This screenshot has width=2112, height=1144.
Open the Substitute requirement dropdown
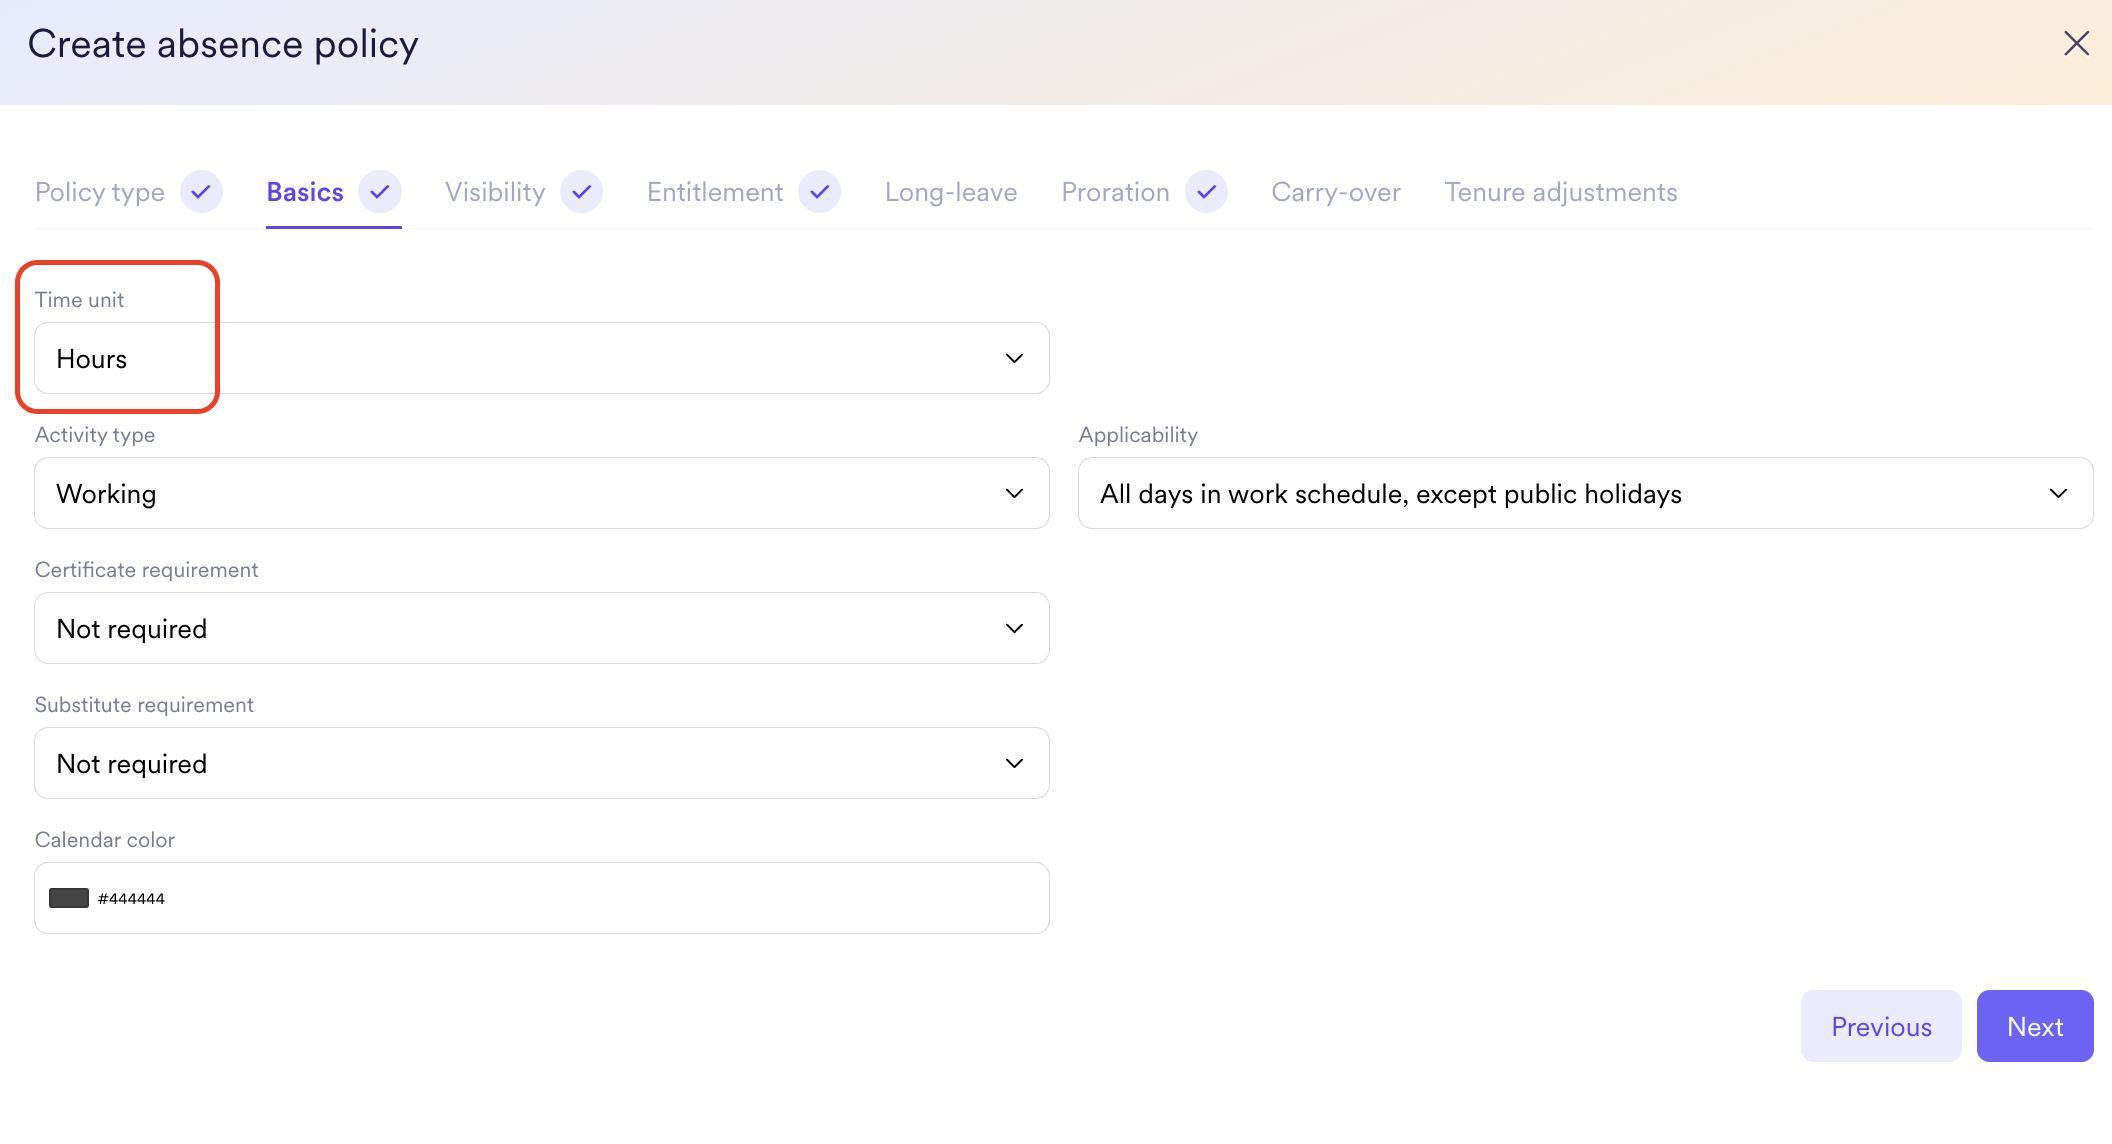(x=541, y=763)
